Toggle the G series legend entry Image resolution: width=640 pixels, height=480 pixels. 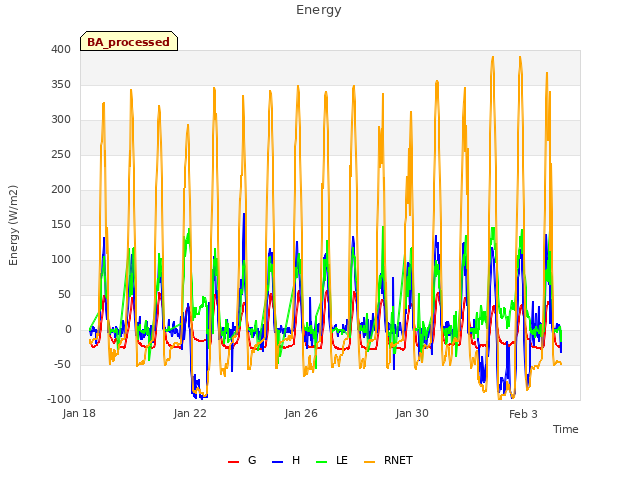click(x=242, y=461)
